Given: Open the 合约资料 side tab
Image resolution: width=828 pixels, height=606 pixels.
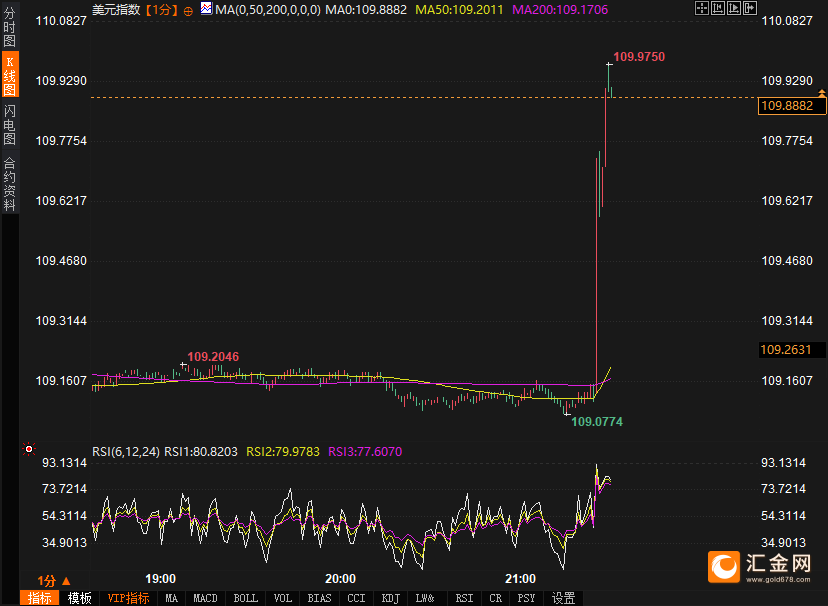Looking at the screenshot, I should [10, 184].
